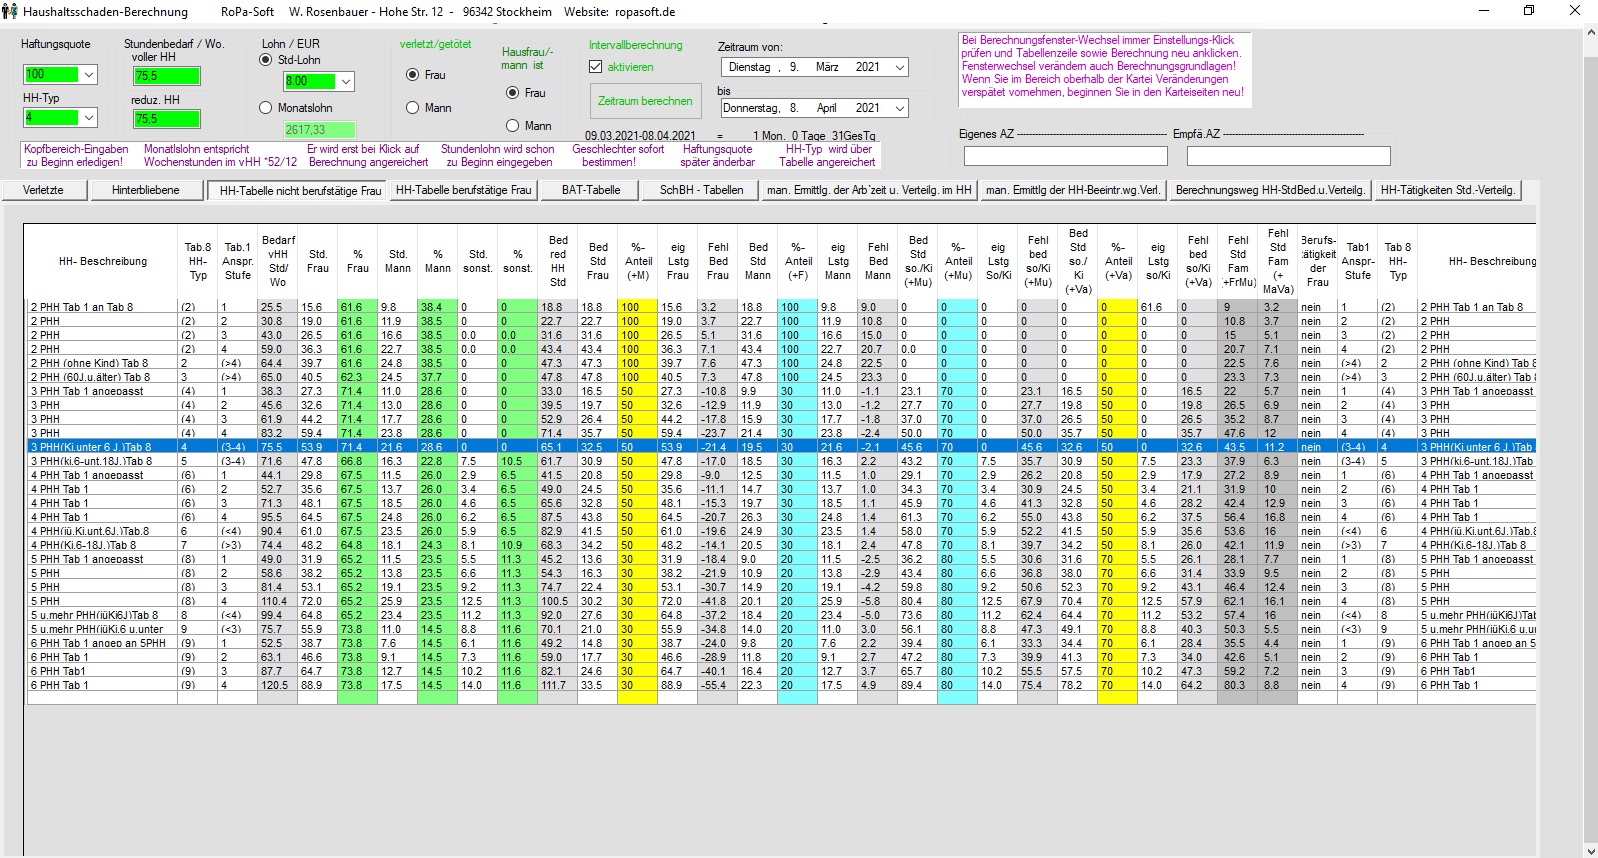Open the BAT-Tabelle tab
1598x858 pixels.
pos(590,190)
